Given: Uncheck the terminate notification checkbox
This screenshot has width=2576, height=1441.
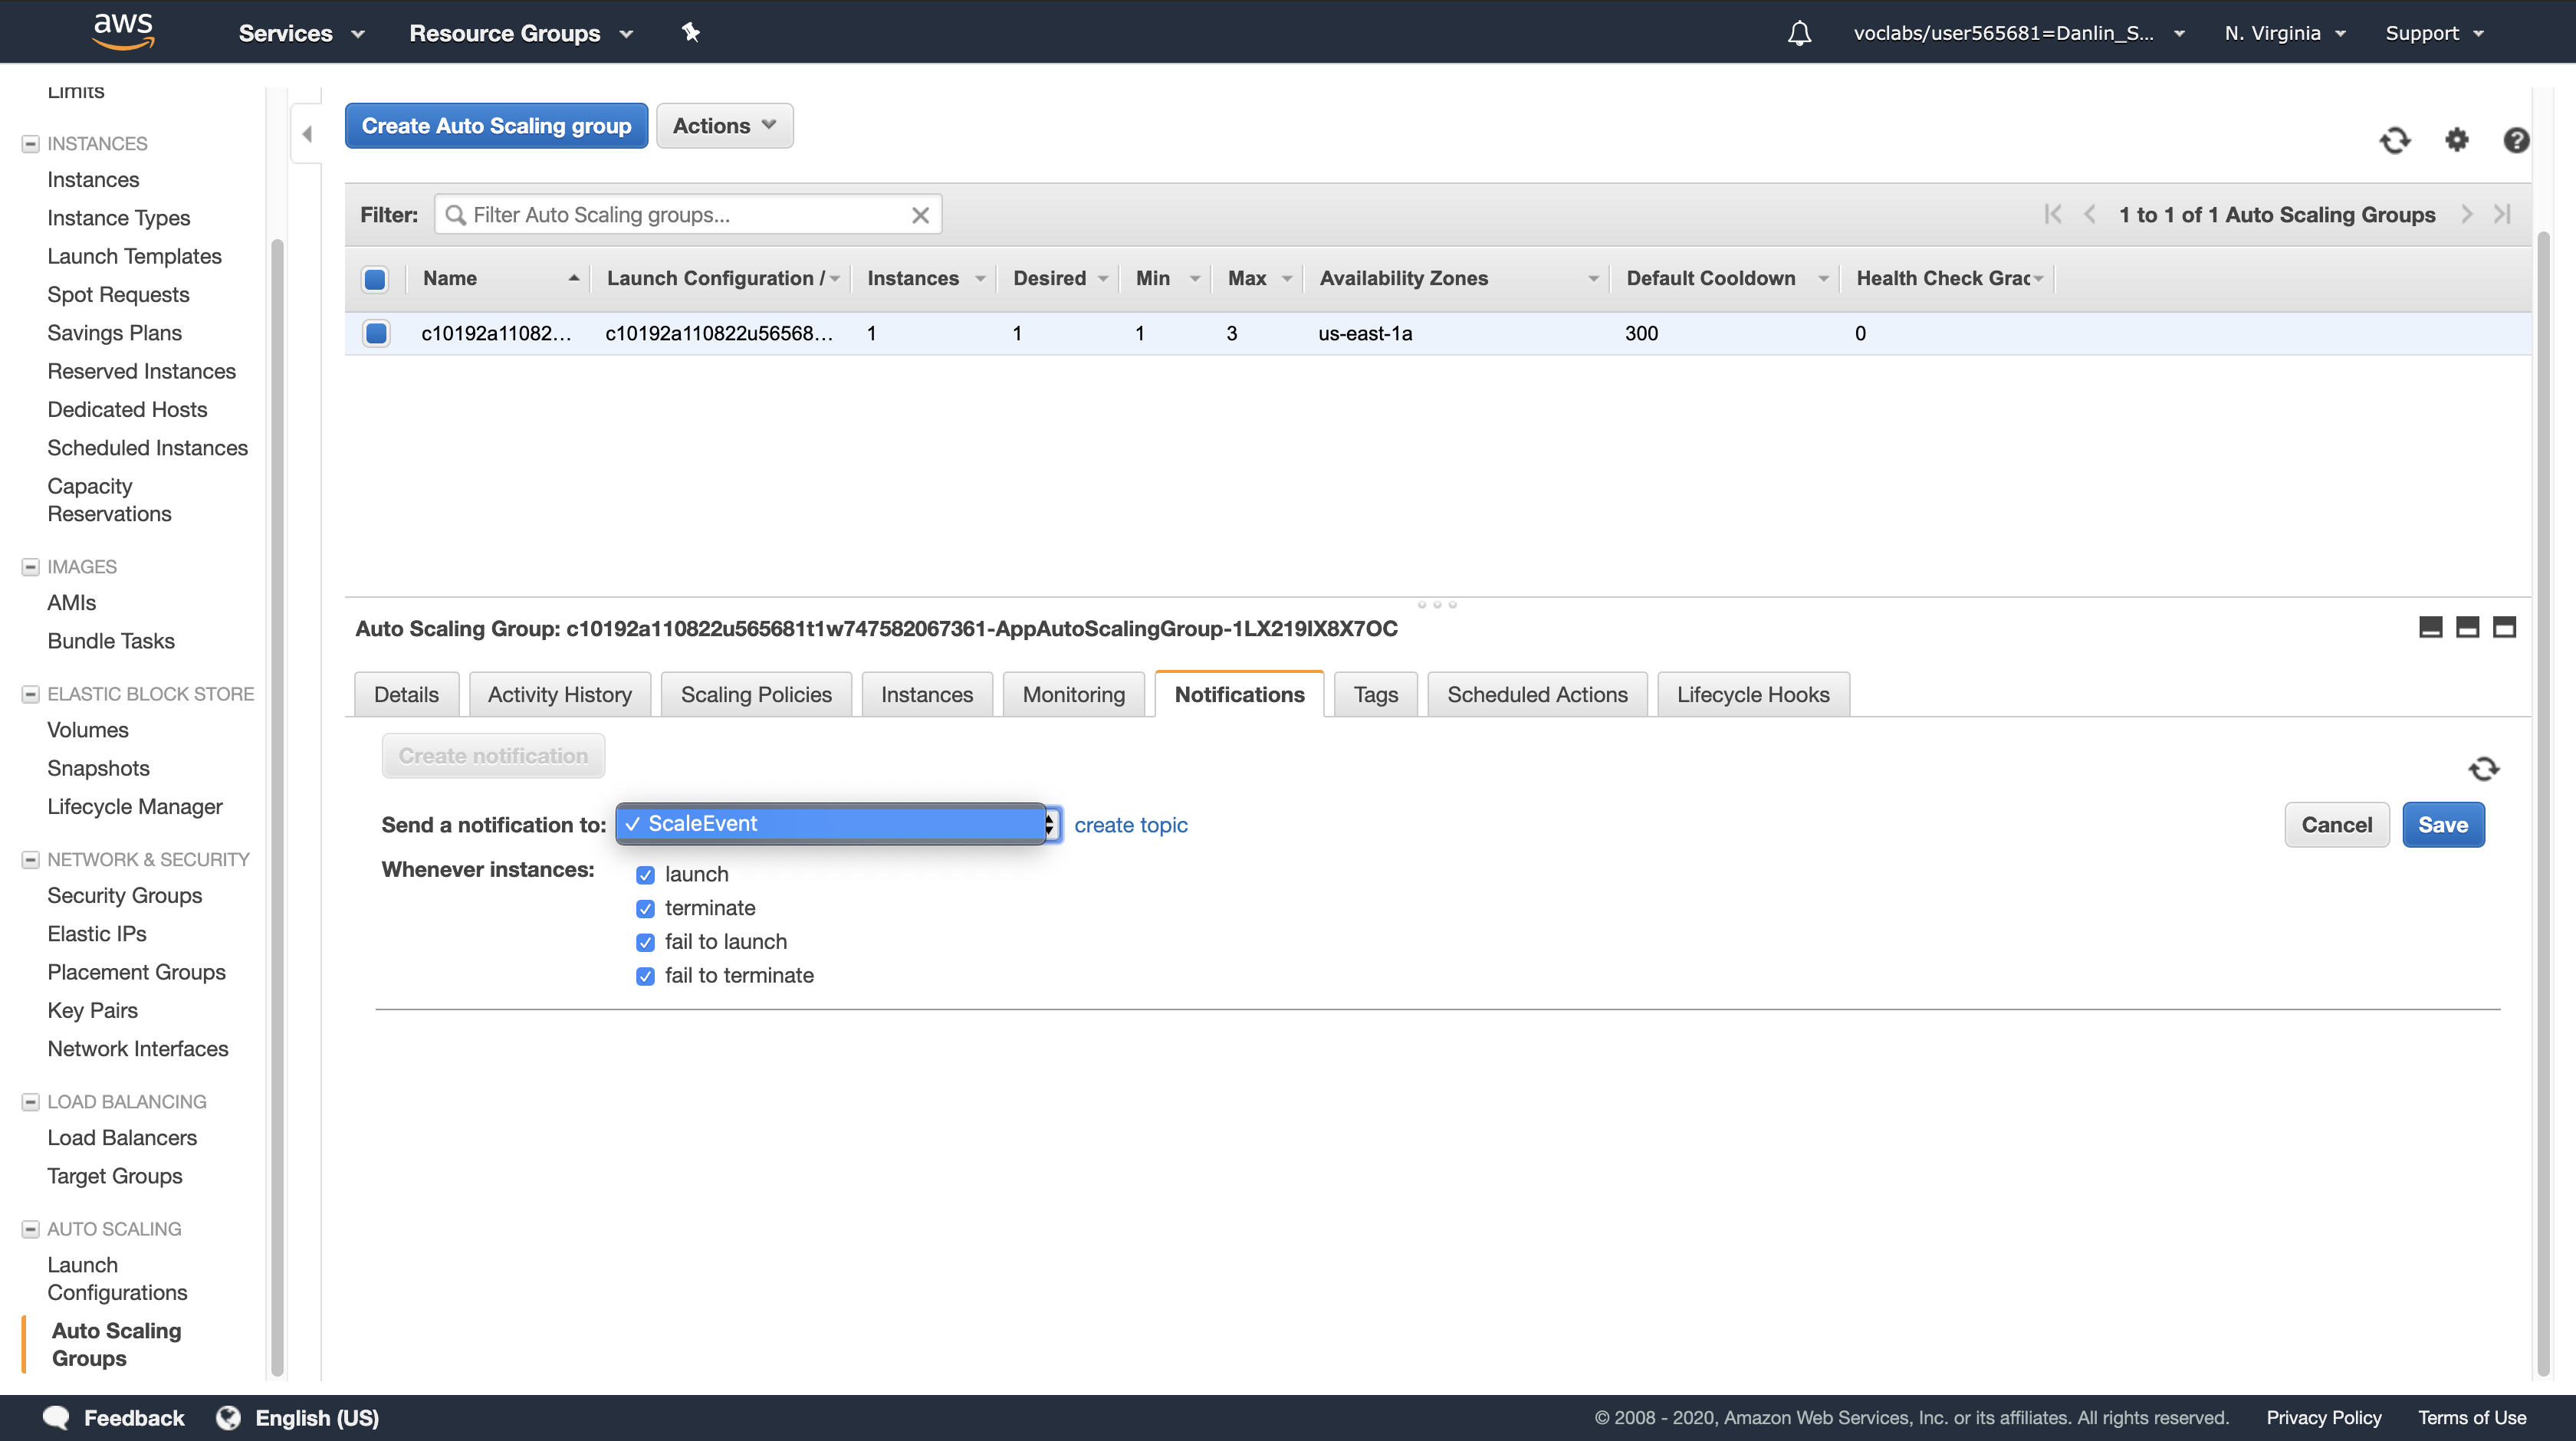Looking at the screenshot, I should (x=645, y=908).
